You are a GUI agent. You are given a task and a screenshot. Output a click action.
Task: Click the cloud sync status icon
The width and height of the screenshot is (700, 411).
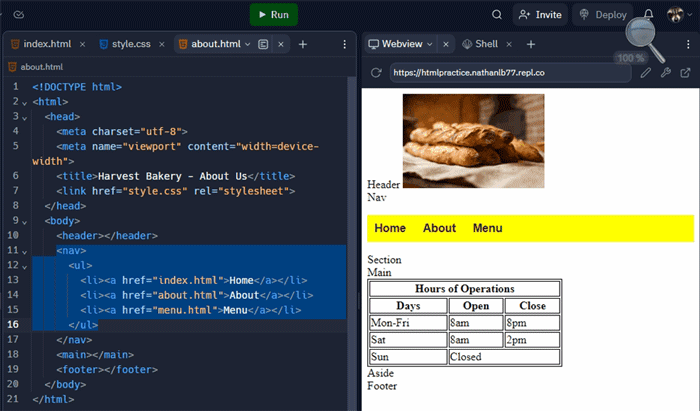pos(18,15)
